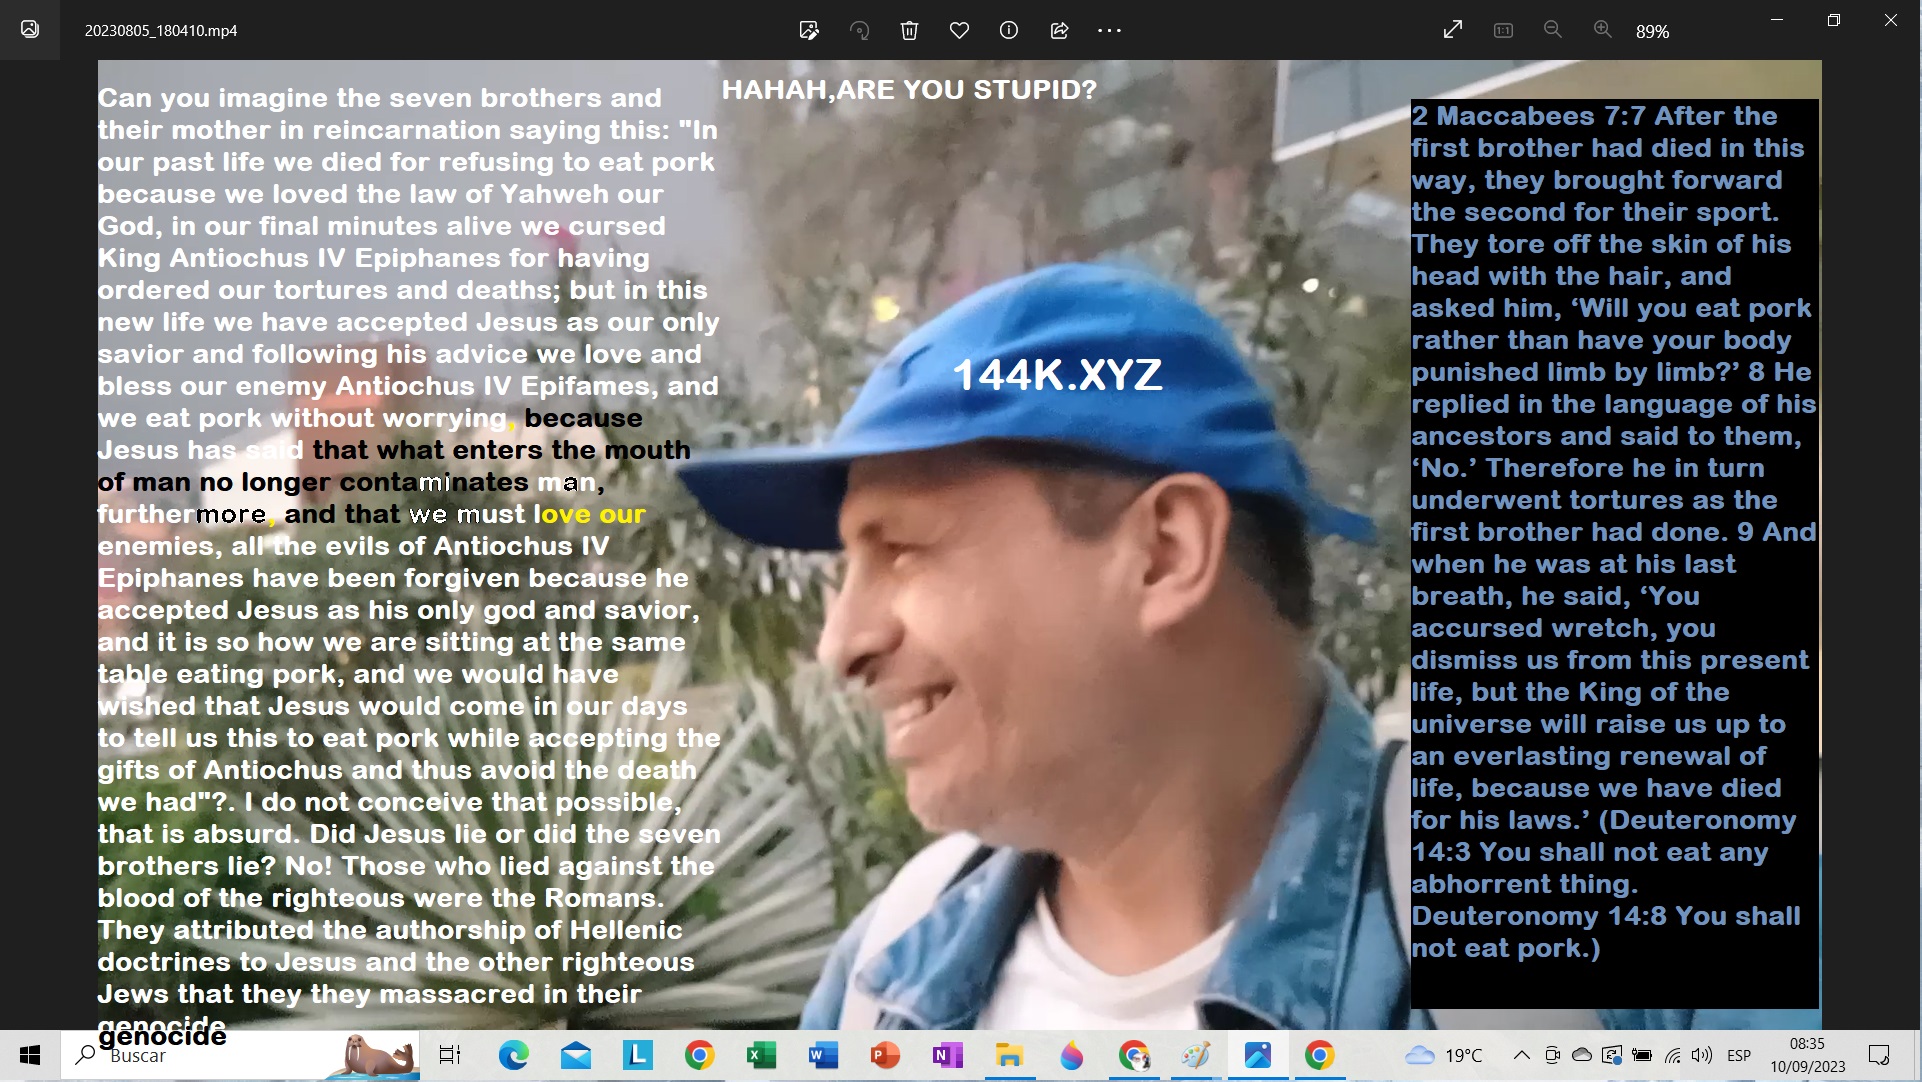This screenshot has width=1922, height=1082.
Task: Open file info panel icon
Action: (1009, 30)
